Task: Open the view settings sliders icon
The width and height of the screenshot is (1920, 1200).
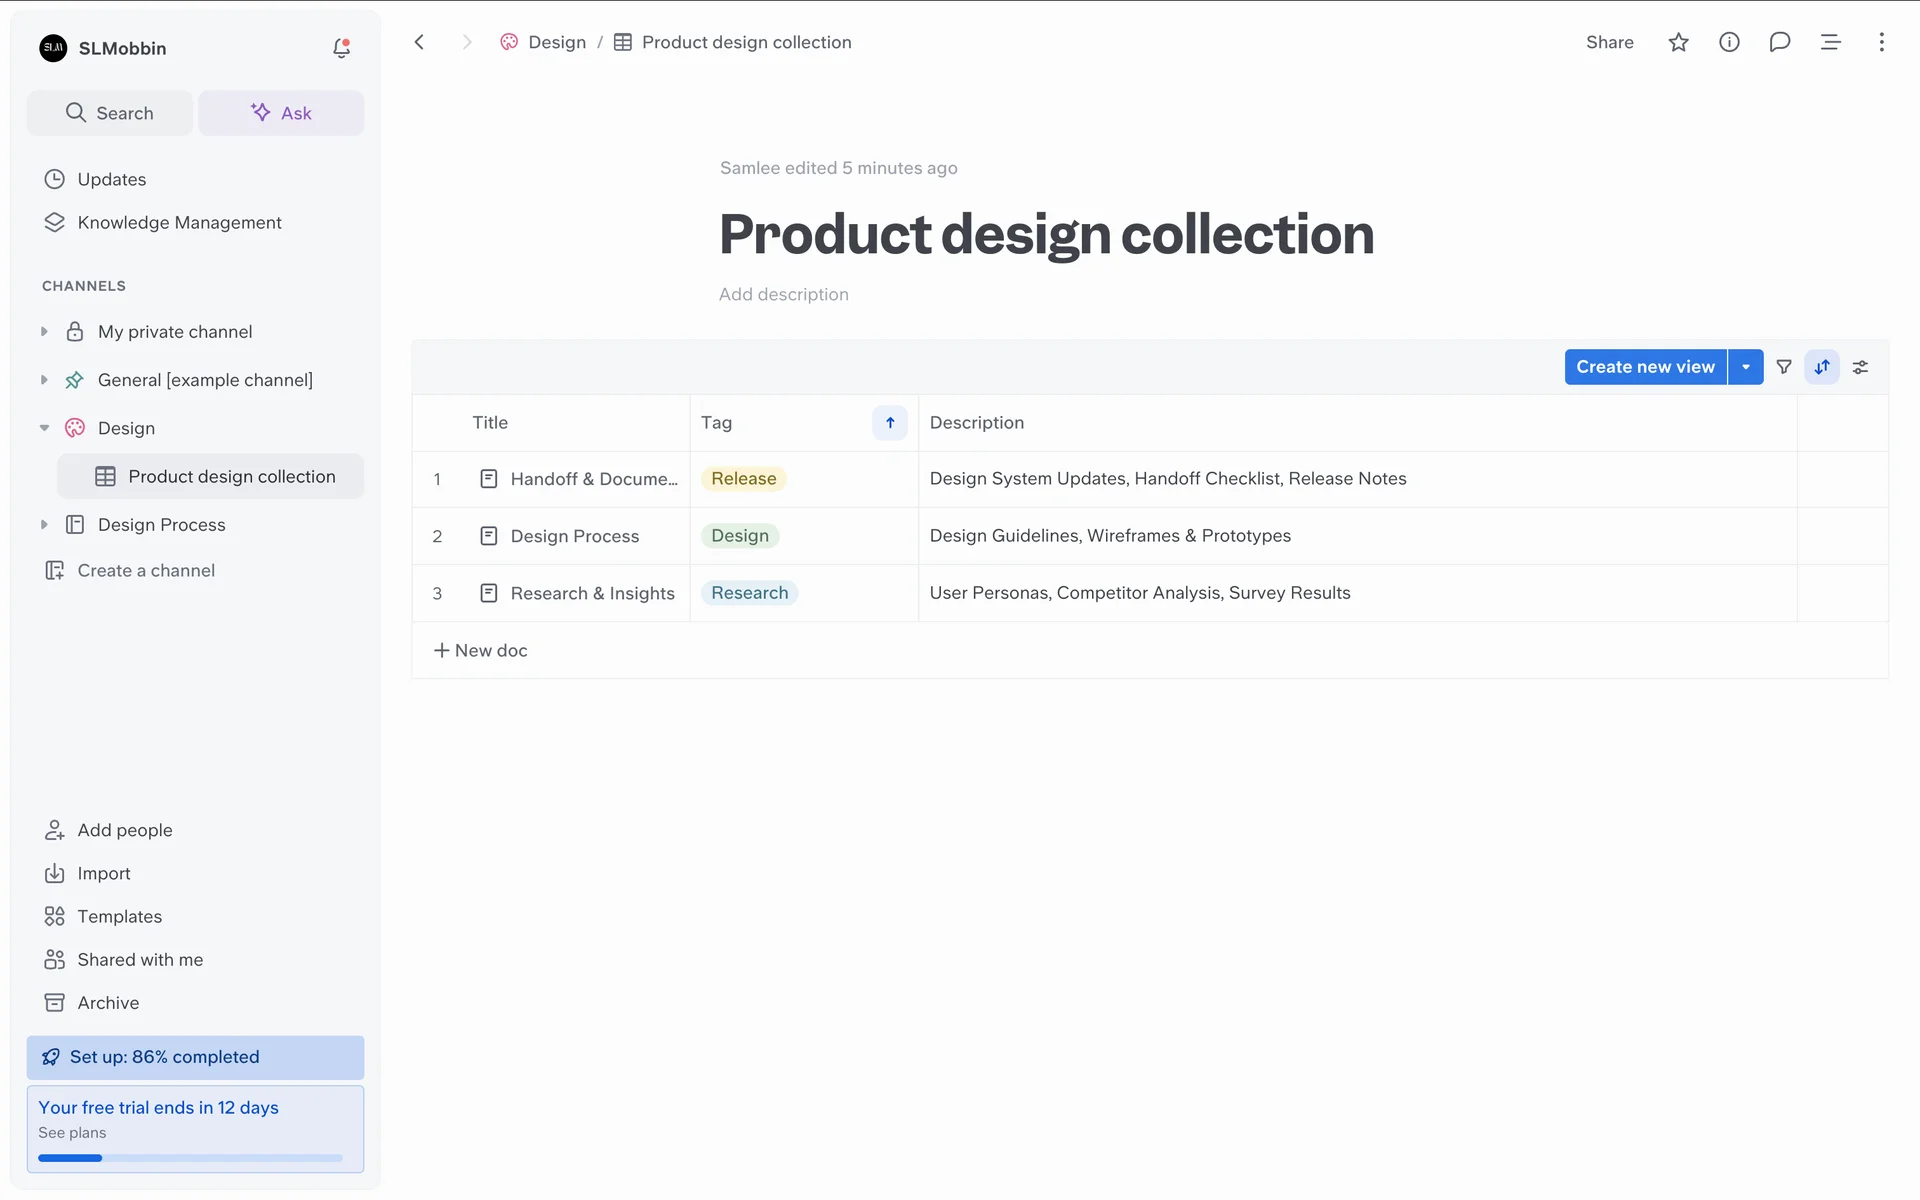Action: (x=1860, y=367)
